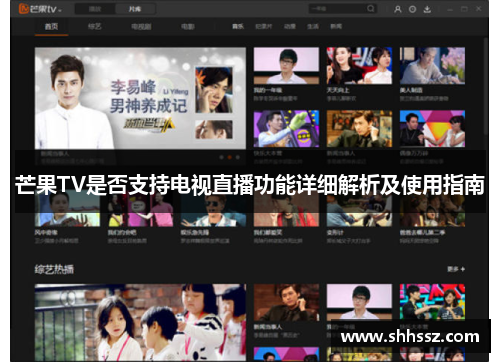Open the large children thumbnail under 综艺热播

[x=140, y=322]
